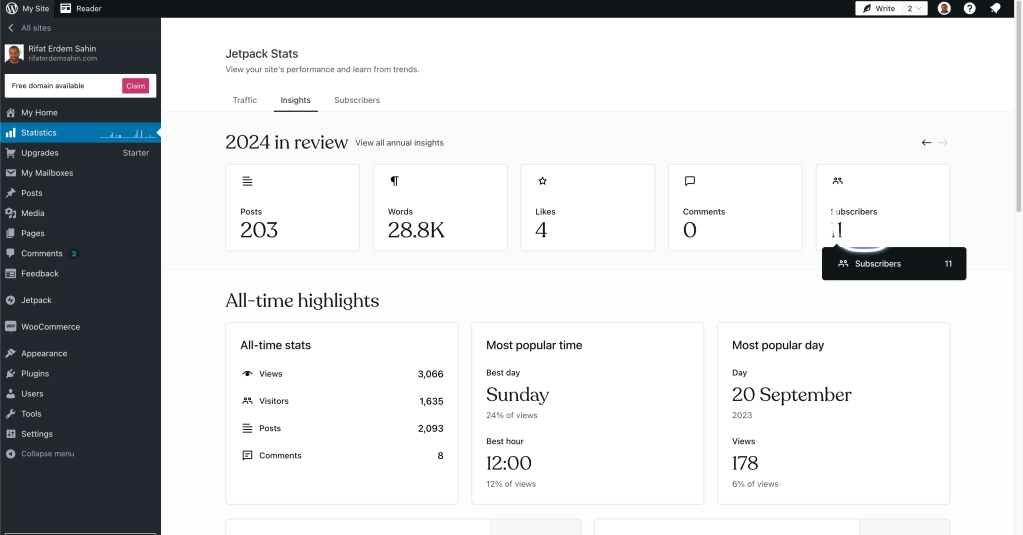The height and width of the screenshot is (535, 1023).
Task: Go back to All sites
Action: click(29, 28)
